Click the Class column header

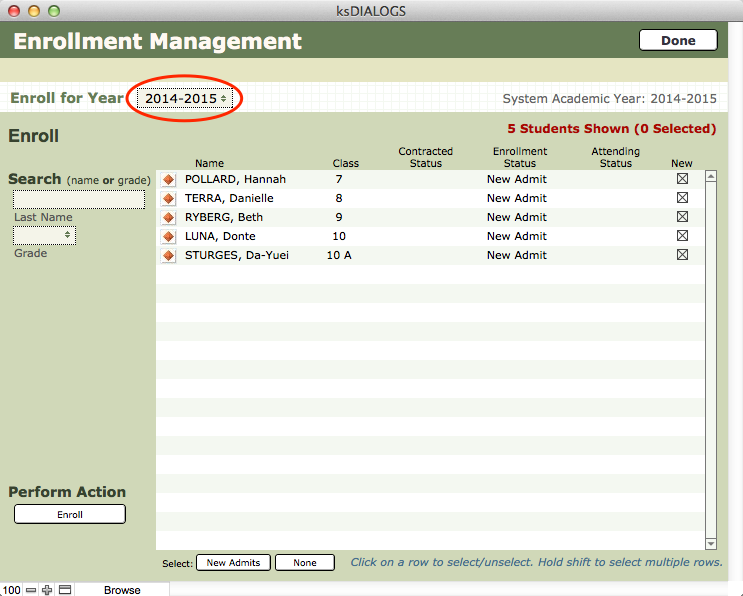coord(345,163)
